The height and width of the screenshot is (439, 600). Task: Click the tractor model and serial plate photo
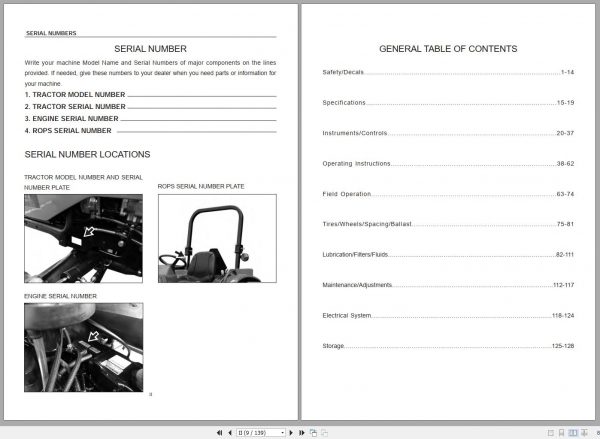[83, 238]
